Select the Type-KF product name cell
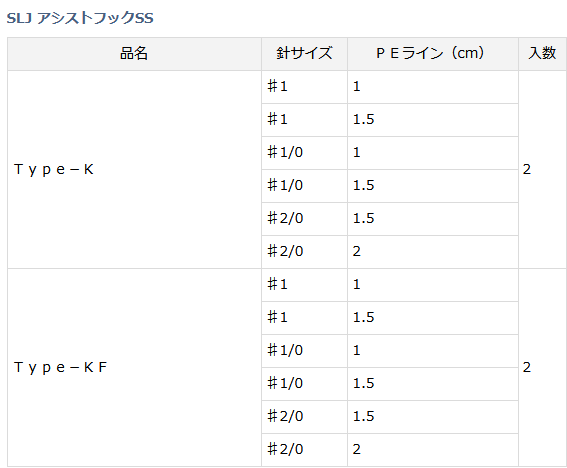The height and width of the screenshot is (468, 567). (134, 367)
